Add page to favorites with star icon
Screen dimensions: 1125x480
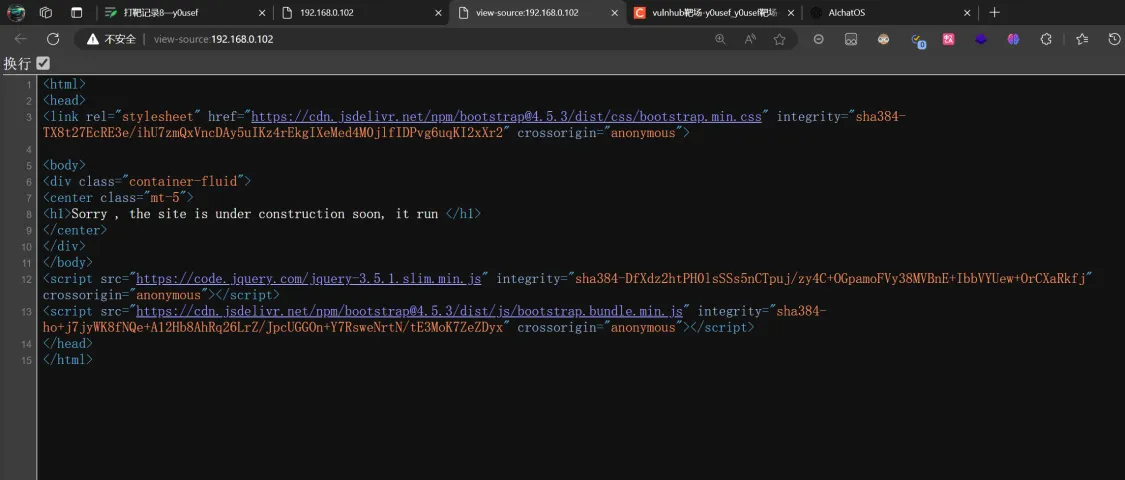[780, 39]
